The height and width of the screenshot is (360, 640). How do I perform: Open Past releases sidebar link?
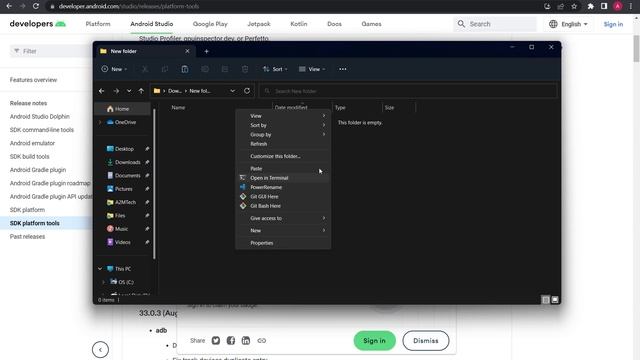pyautogui.click(x=27, y=237)
